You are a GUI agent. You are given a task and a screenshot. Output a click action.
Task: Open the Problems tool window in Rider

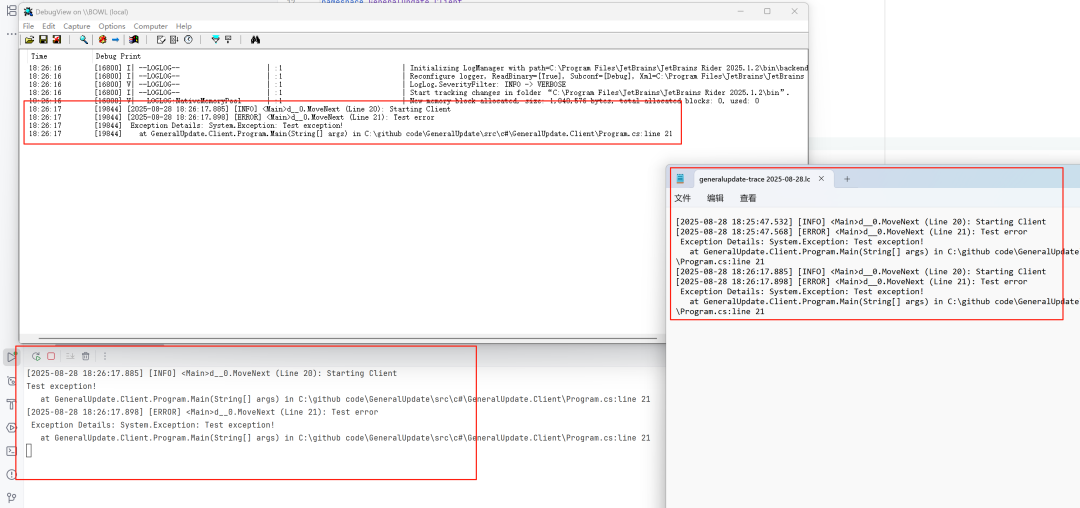tap(11, 474)
